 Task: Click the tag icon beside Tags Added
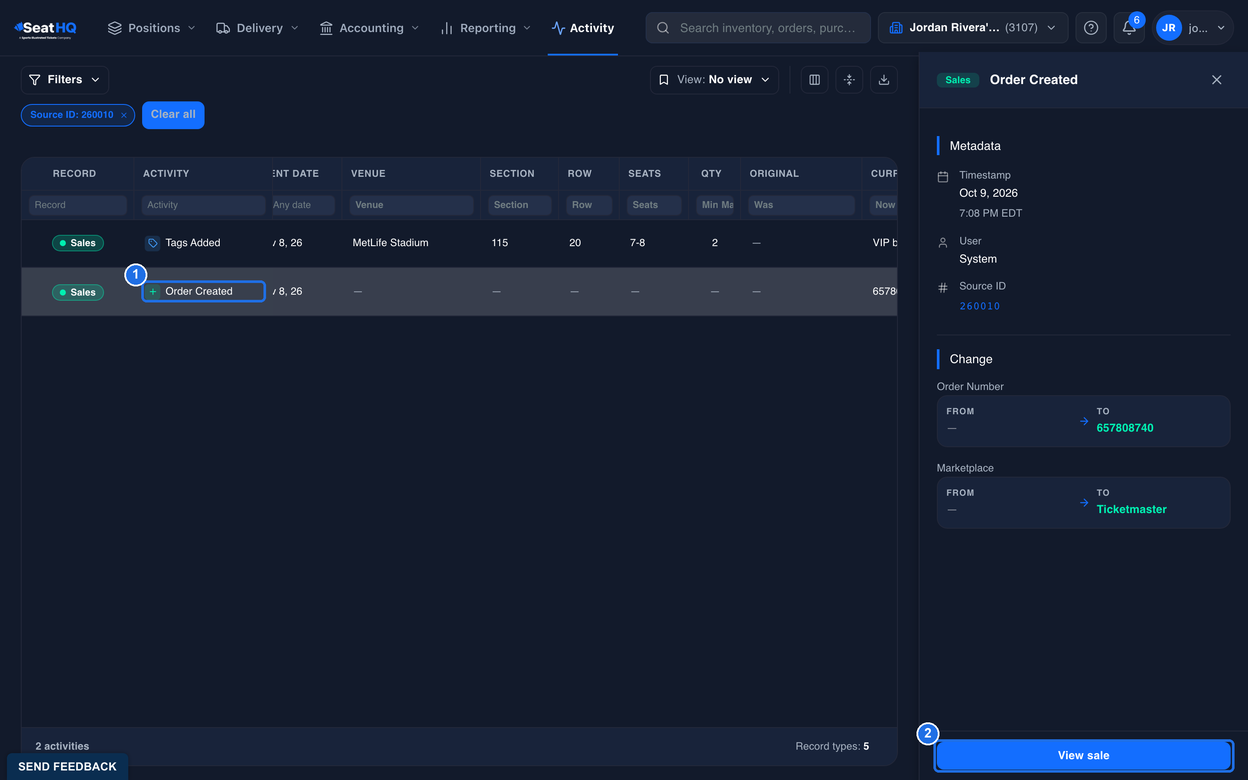pyautogui.click(x=153, y=243)
